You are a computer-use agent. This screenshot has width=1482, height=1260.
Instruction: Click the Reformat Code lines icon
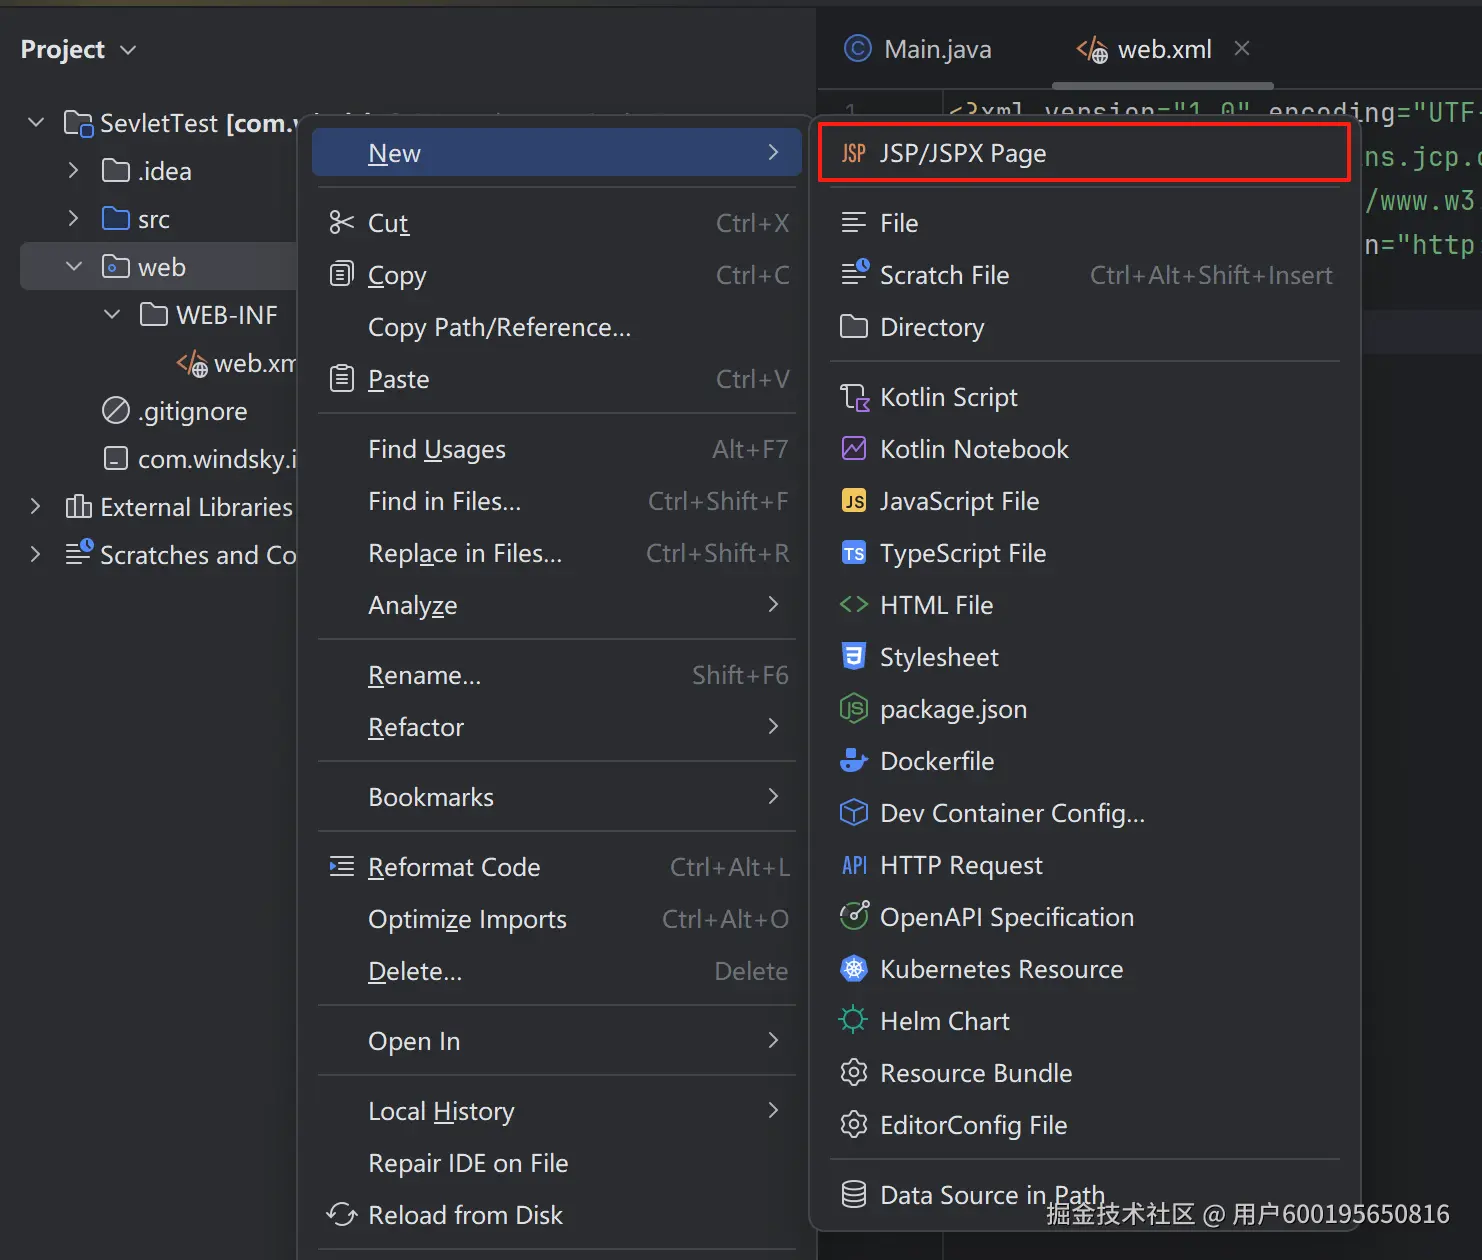point(342,867)
